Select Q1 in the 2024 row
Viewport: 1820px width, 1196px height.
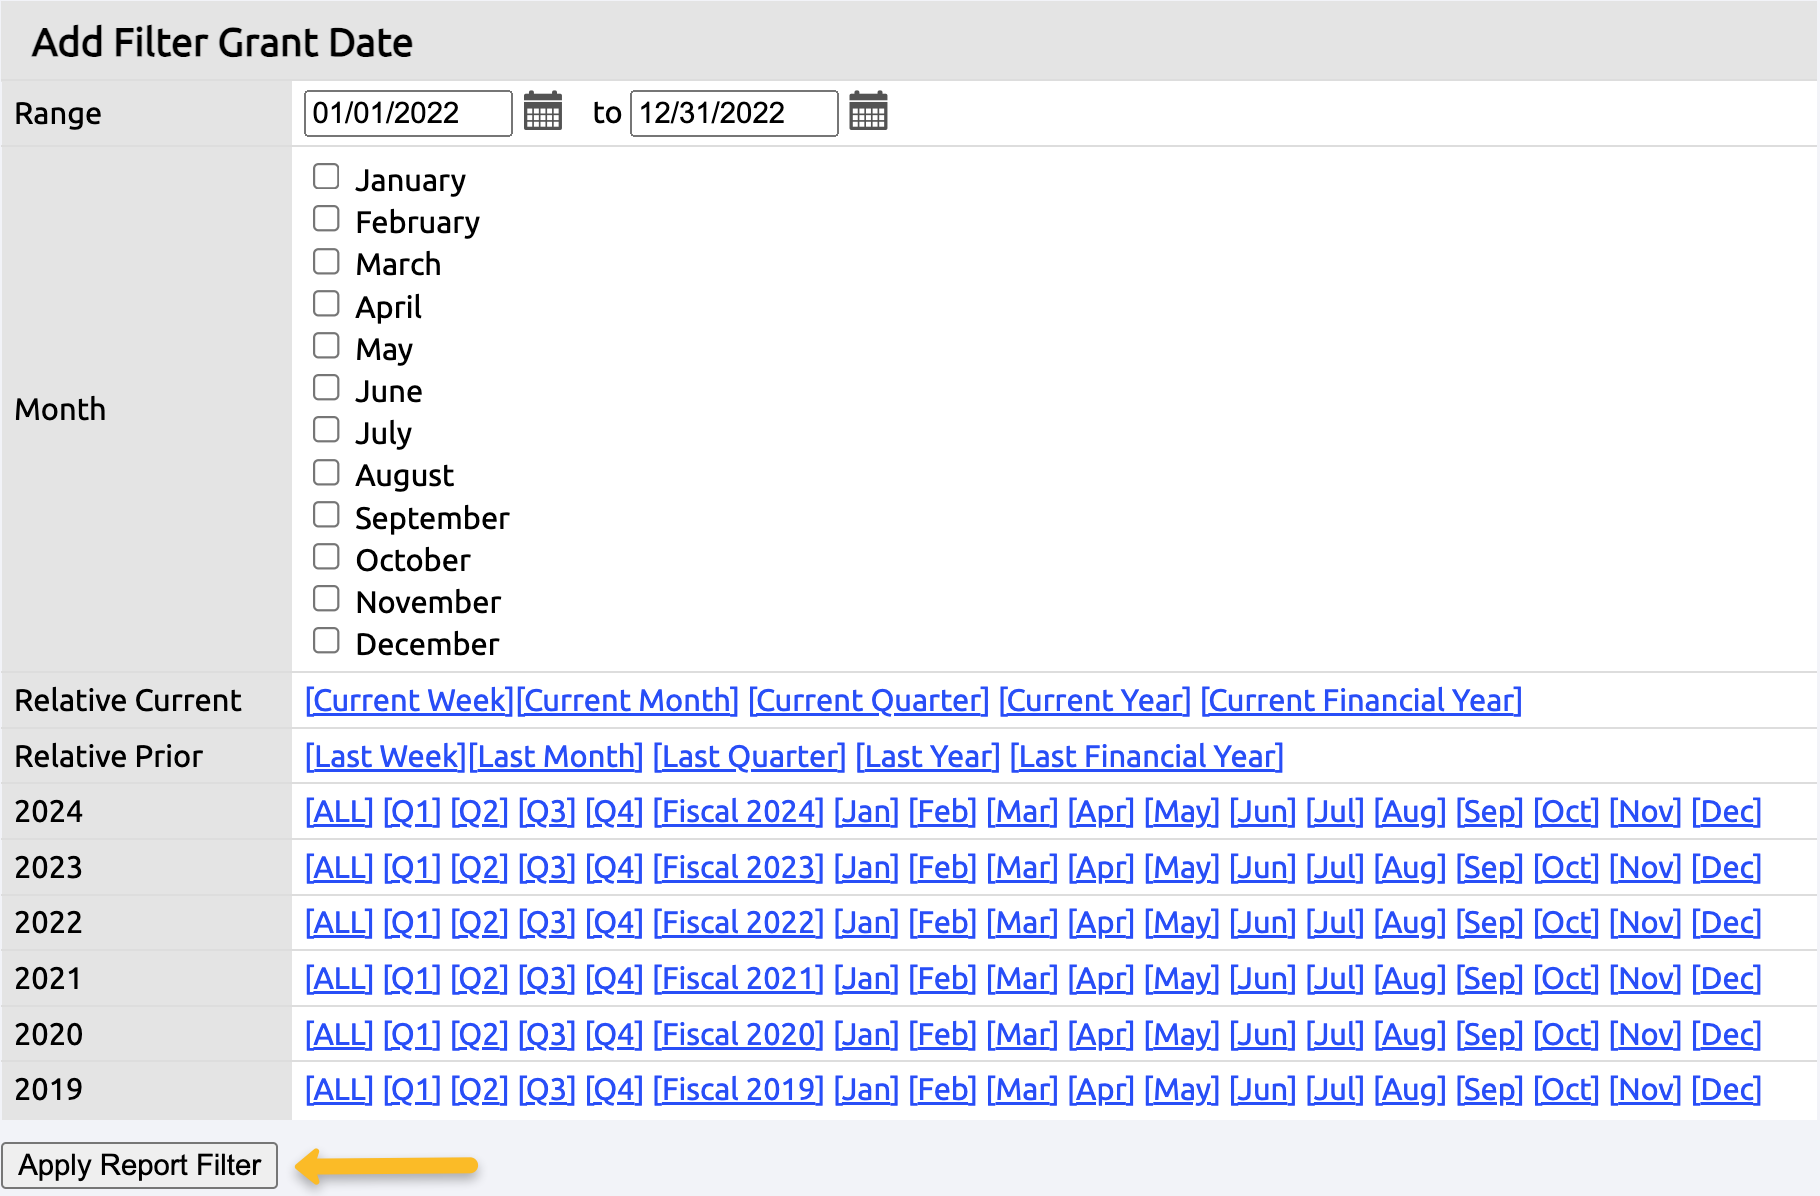[412, 811]
